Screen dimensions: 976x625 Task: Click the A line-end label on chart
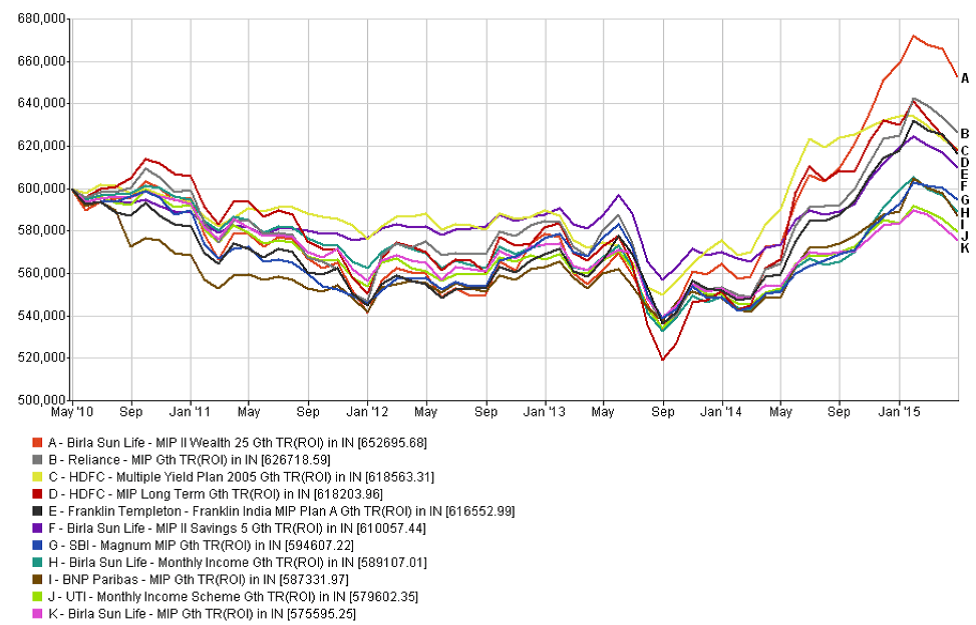click(x=965, y=78)
